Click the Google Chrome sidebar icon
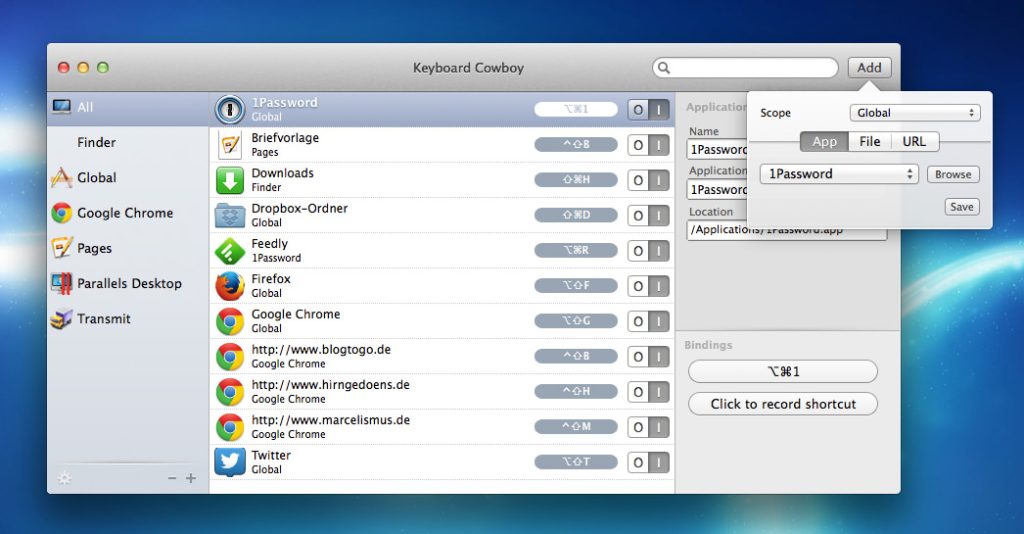This screenshot has width=1024, height=534. click(61, 213)
